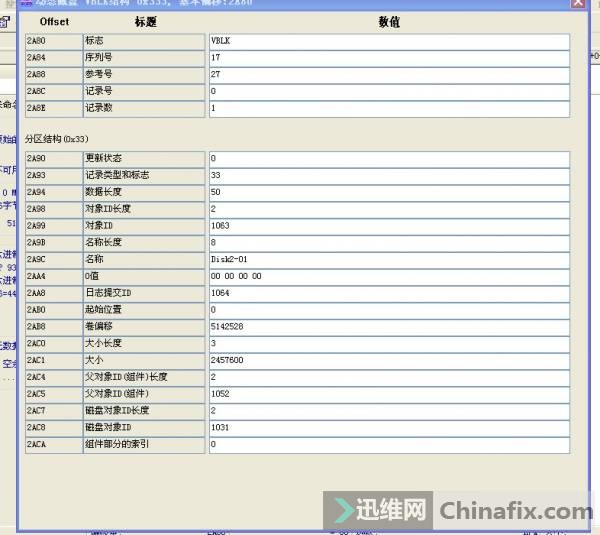Screen dimensions: 600x535
Task: Click the VBLK value field
Action: [x=390, y=41]
